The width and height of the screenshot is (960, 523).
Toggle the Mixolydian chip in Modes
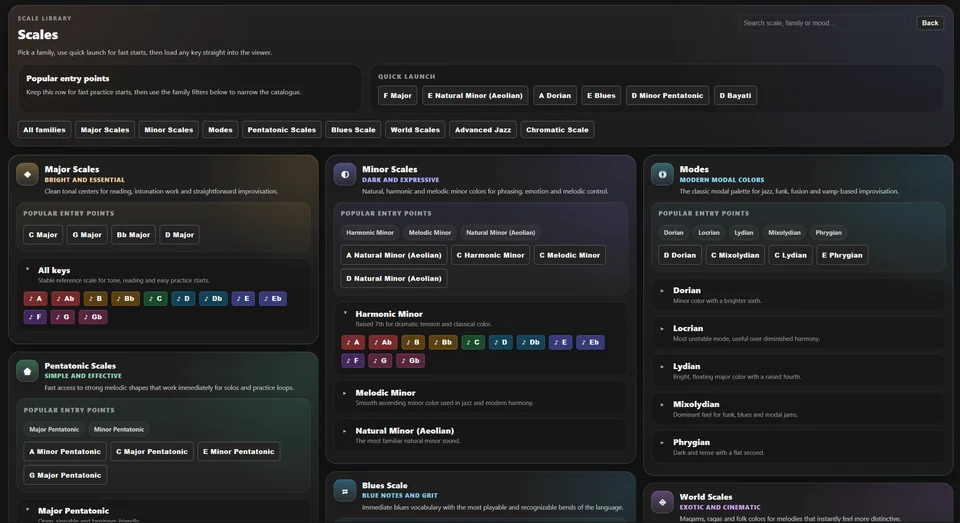(x=784, y=233)
